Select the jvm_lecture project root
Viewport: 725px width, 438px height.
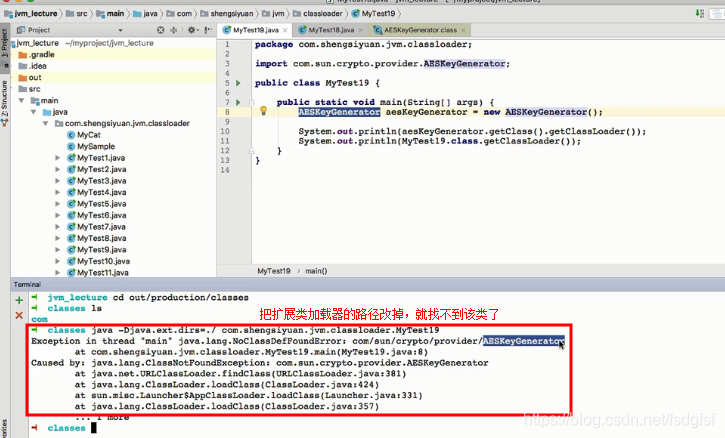[37, 43]
